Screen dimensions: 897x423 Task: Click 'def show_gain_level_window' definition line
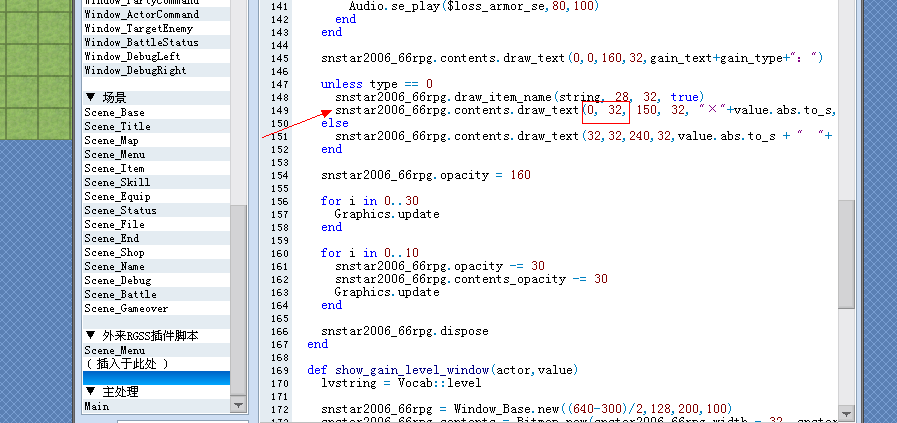click(443, 370)
